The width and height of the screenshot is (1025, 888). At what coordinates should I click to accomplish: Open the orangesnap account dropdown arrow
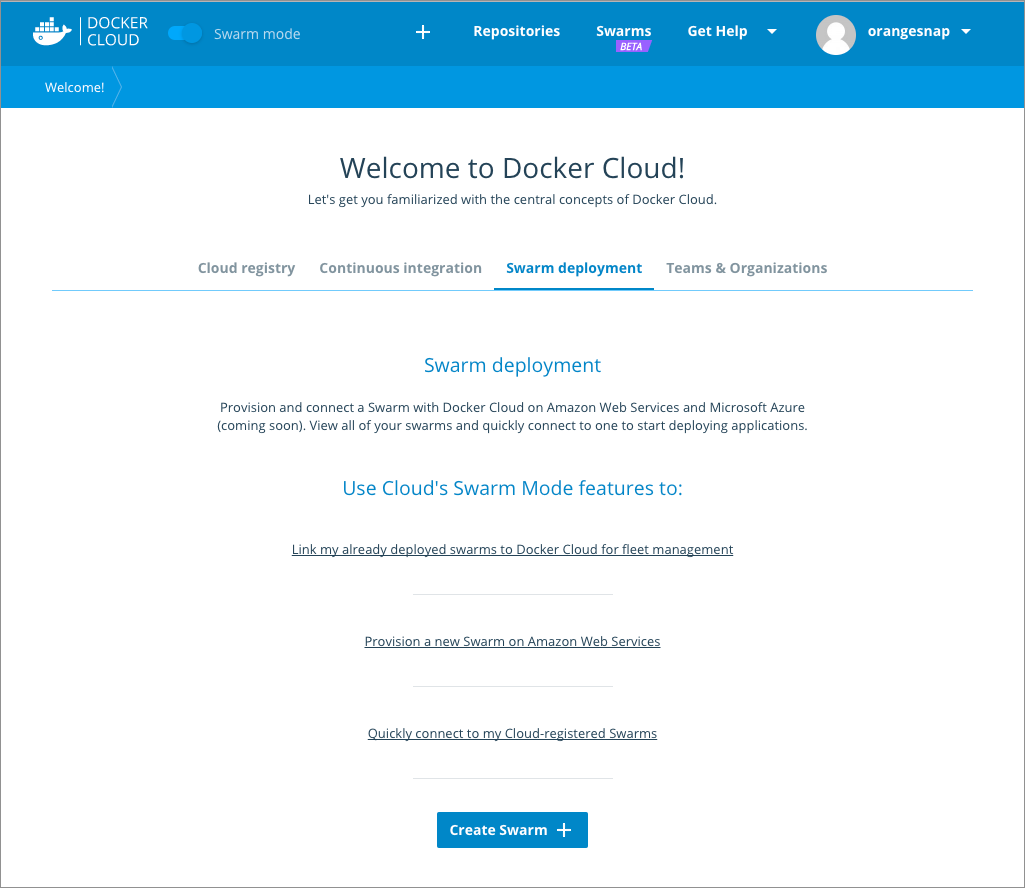(966, 32)
